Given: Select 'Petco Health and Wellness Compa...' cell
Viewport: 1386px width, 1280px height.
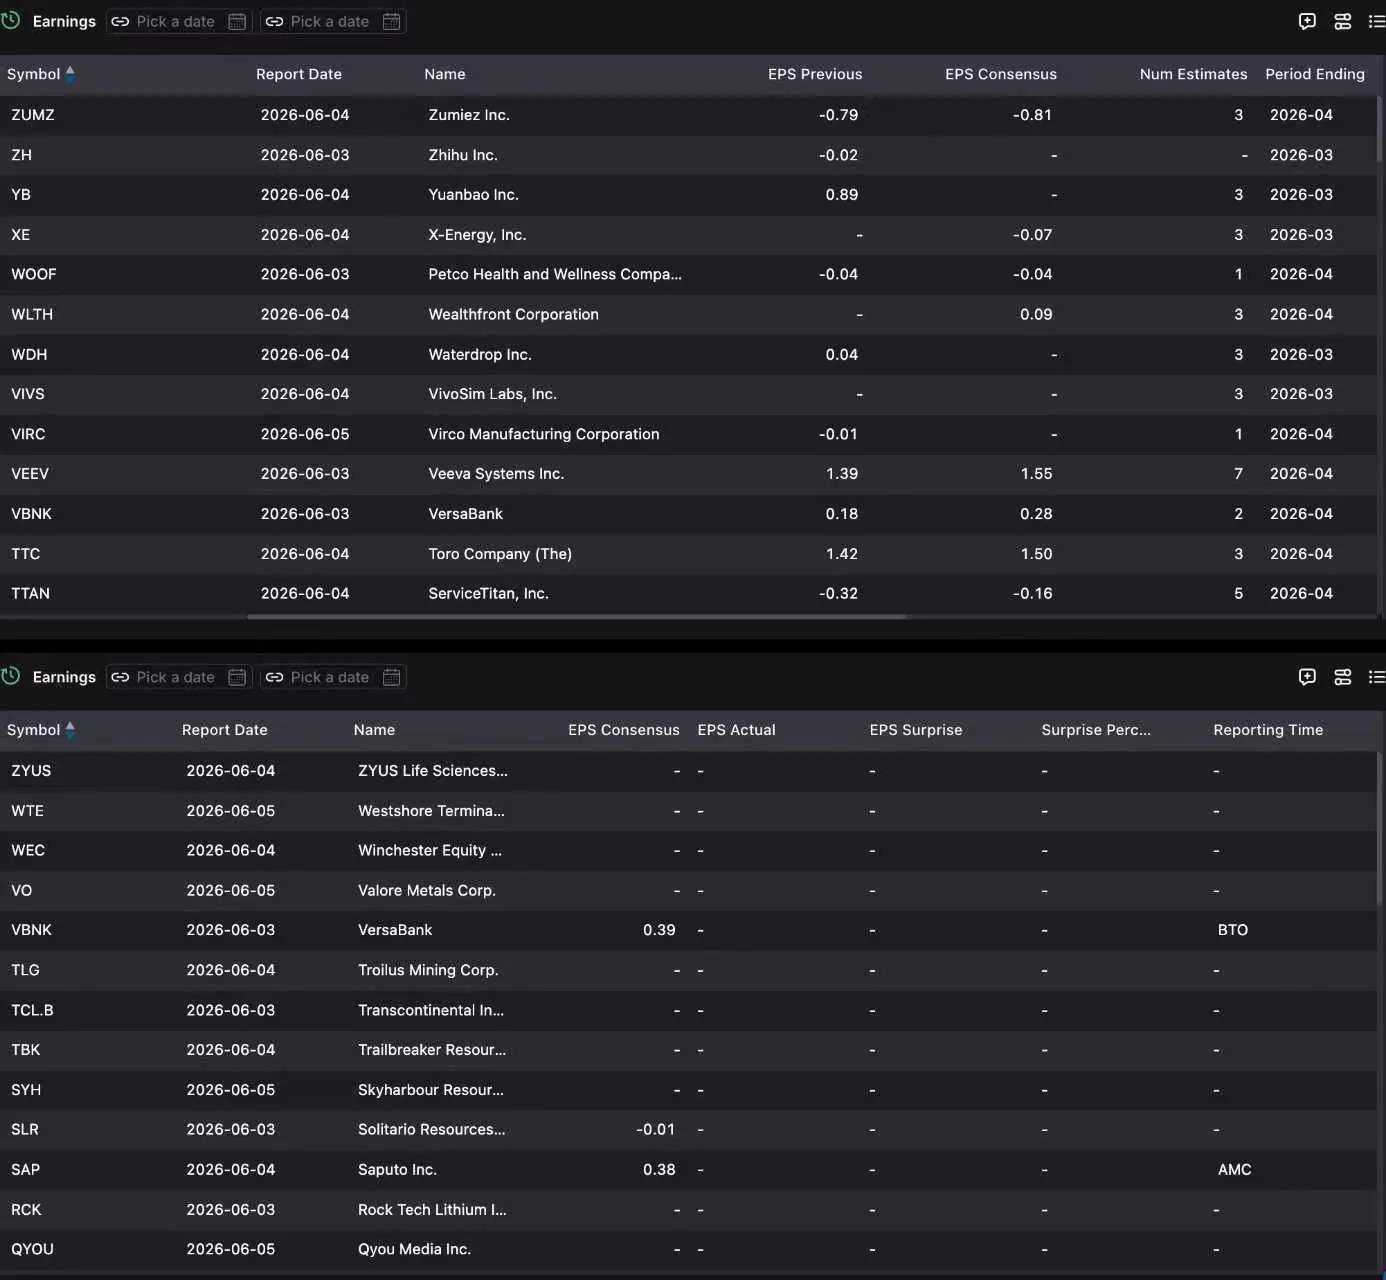Looking at the screenshot, I should point(555,274).
